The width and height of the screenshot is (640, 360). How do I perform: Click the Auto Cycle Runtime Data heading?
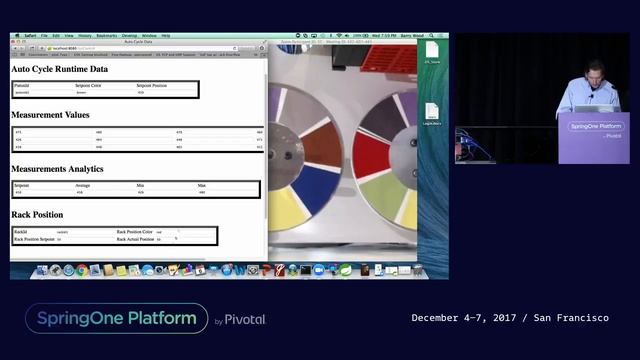pos(60,69)
